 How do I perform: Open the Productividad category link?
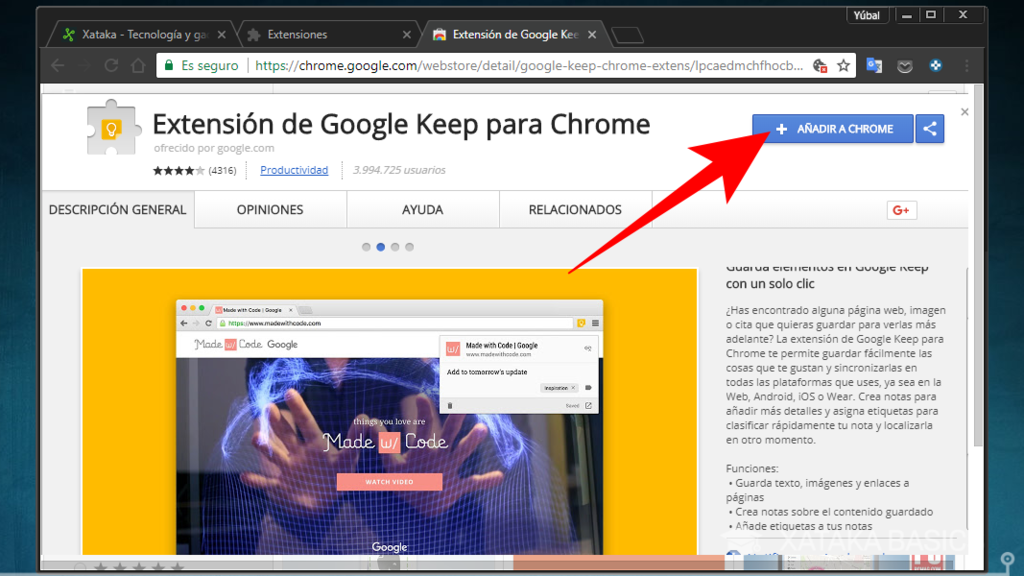[294, 170]
